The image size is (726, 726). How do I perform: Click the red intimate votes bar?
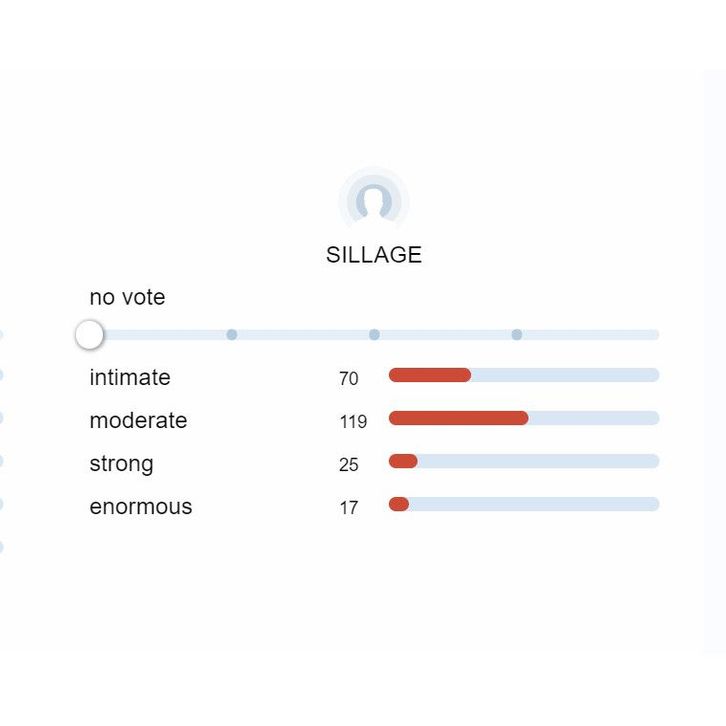click(430, 375)
